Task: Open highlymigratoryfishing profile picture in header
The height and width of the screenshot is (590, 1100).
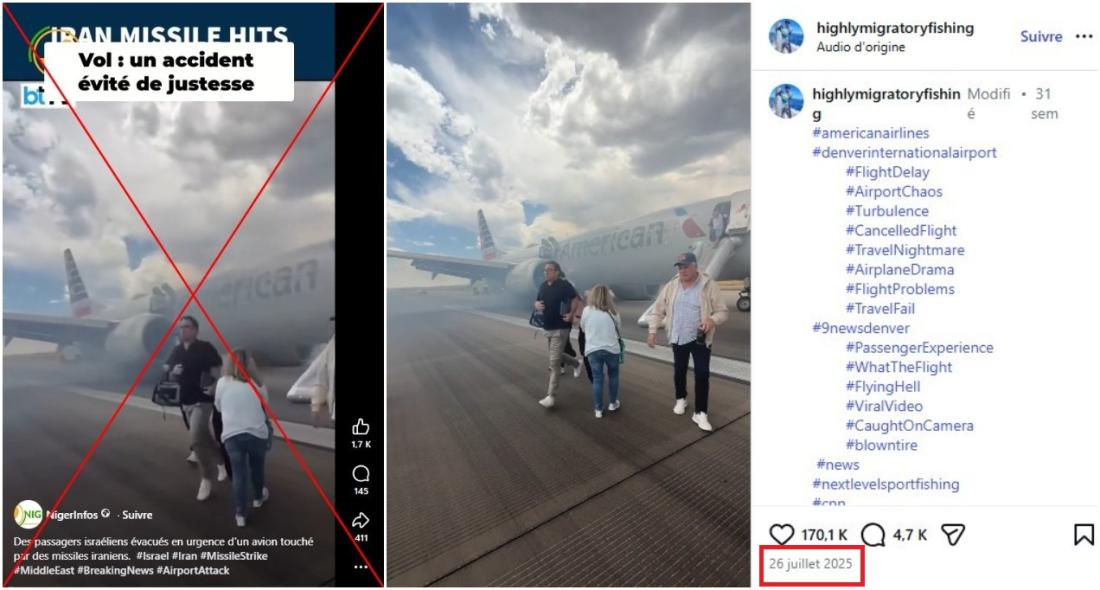Action: click(x=786, y=36)
